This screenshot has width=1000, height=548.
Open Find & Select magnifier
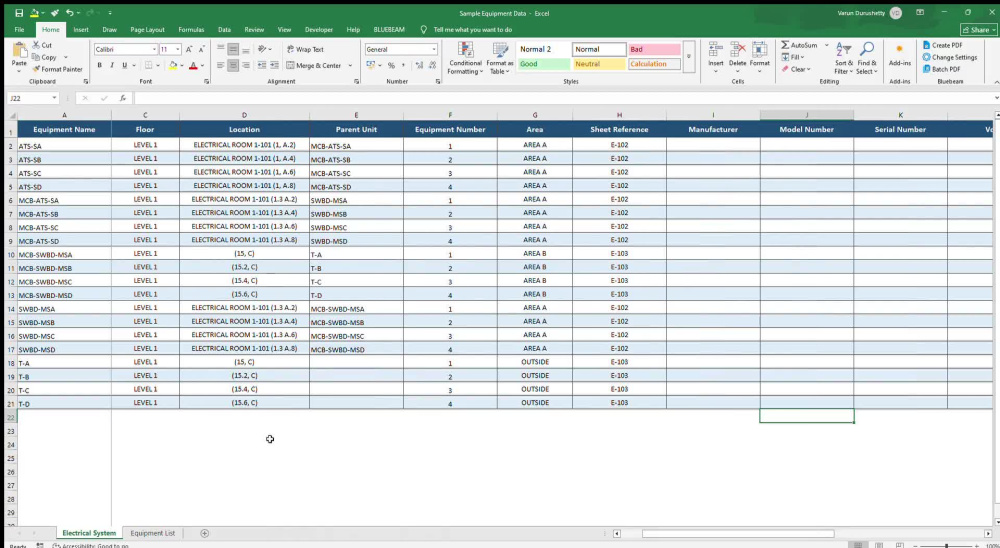tap(867, 59)
